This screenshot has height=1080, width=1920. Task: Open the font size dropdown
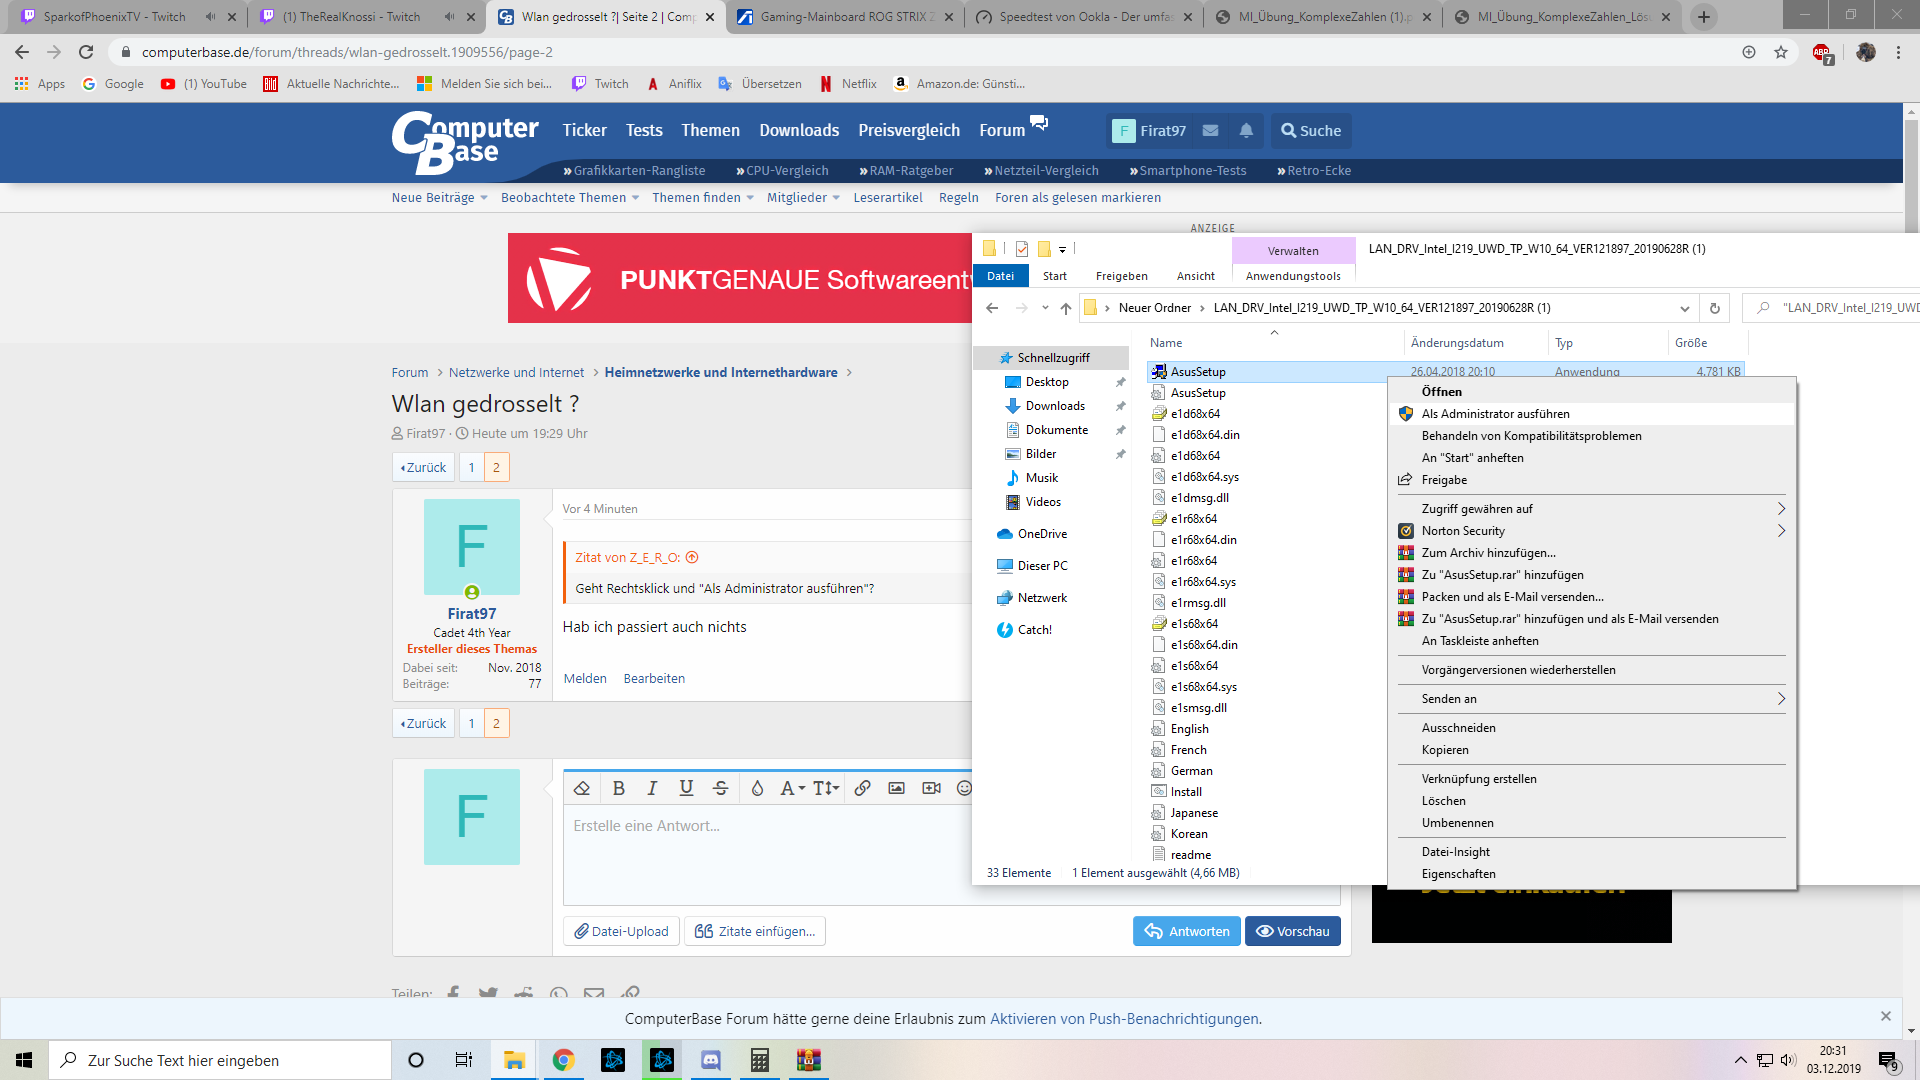(825, 788)
